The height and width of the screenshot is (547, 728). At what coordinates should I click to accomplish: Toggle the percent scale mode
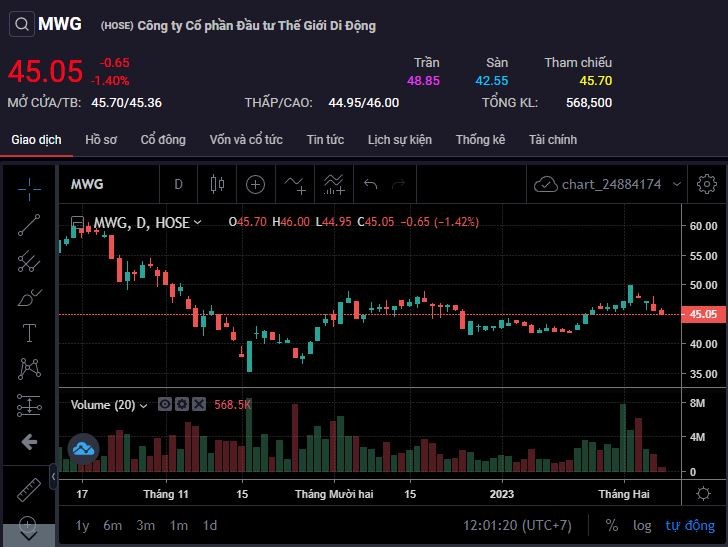pyautogui.click(x=611, y=525)
